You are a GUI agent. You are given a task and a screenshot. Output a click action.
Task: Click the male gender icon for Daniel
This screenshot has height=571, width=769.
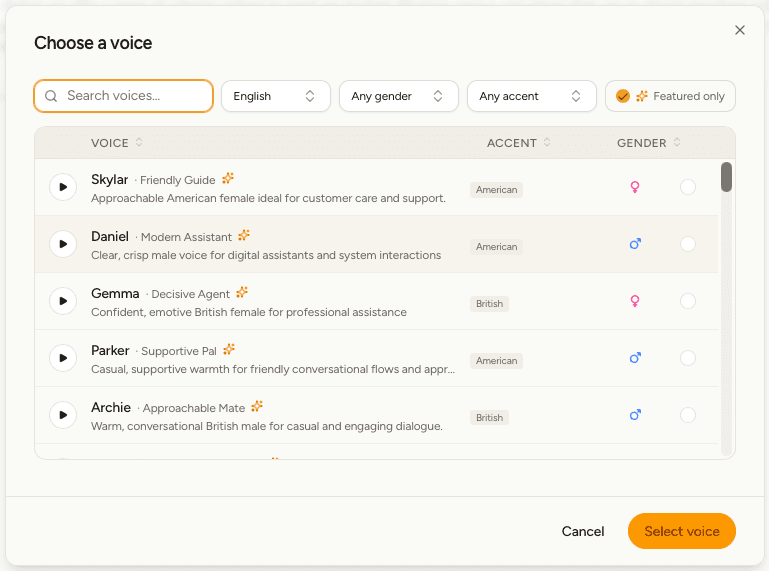[635, 244]
